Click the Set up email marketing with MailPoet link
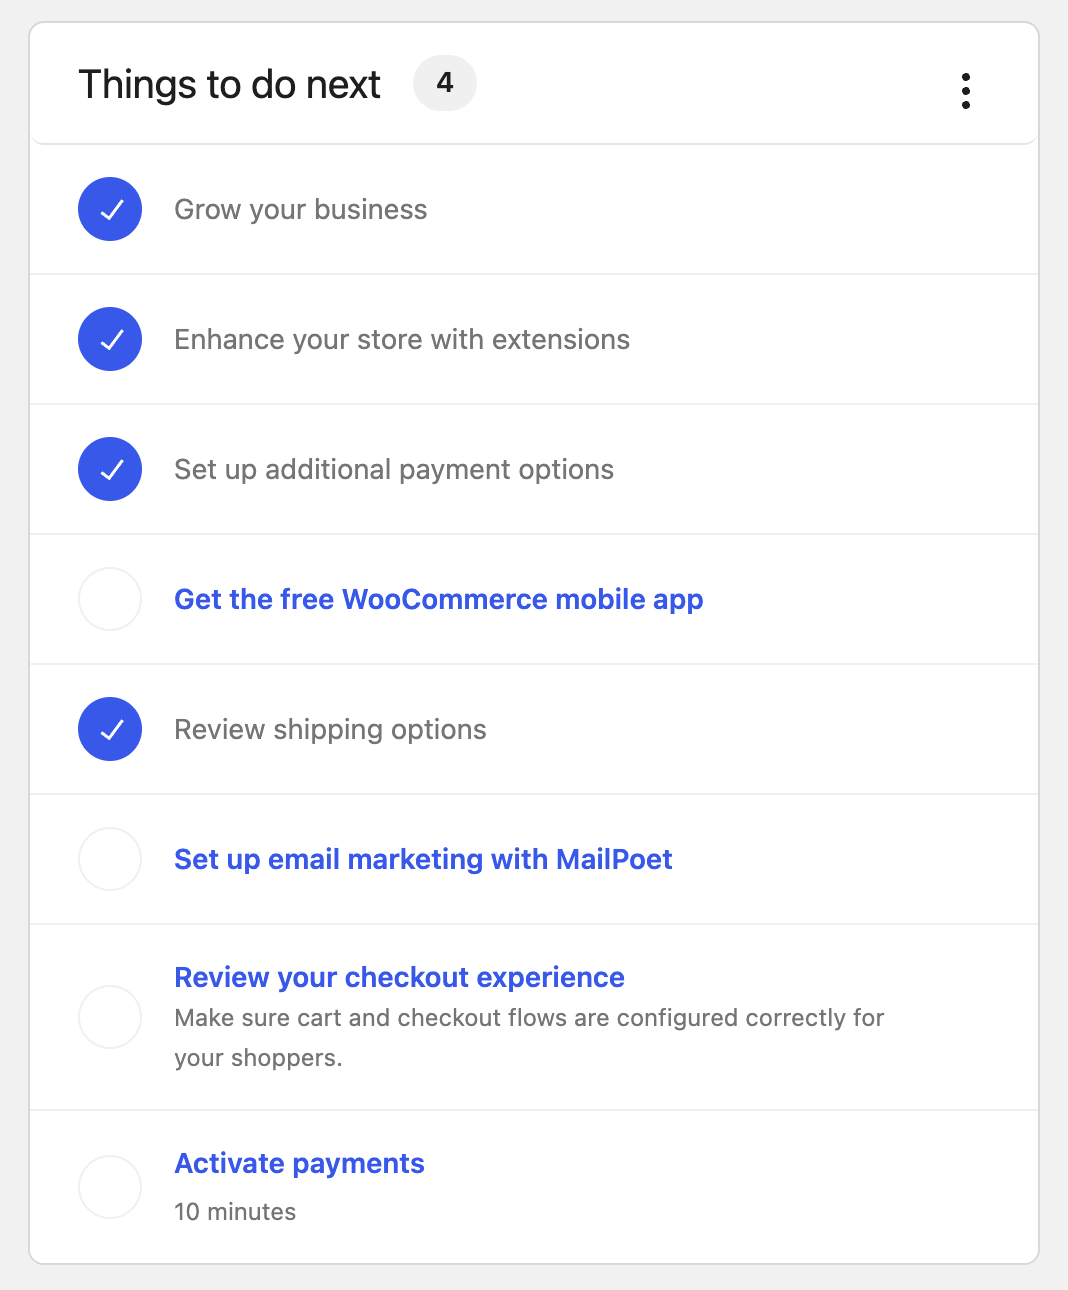The height and width of the screenshot is (1290, 1068). point(423,859)
